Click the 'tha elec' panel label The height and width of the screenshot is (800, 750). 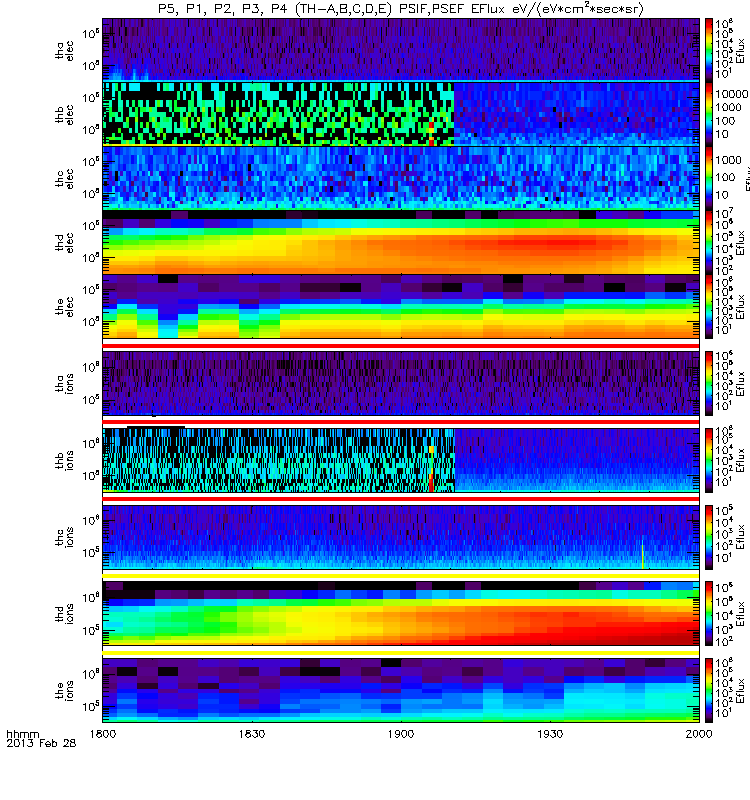click(x=64, y=50)
